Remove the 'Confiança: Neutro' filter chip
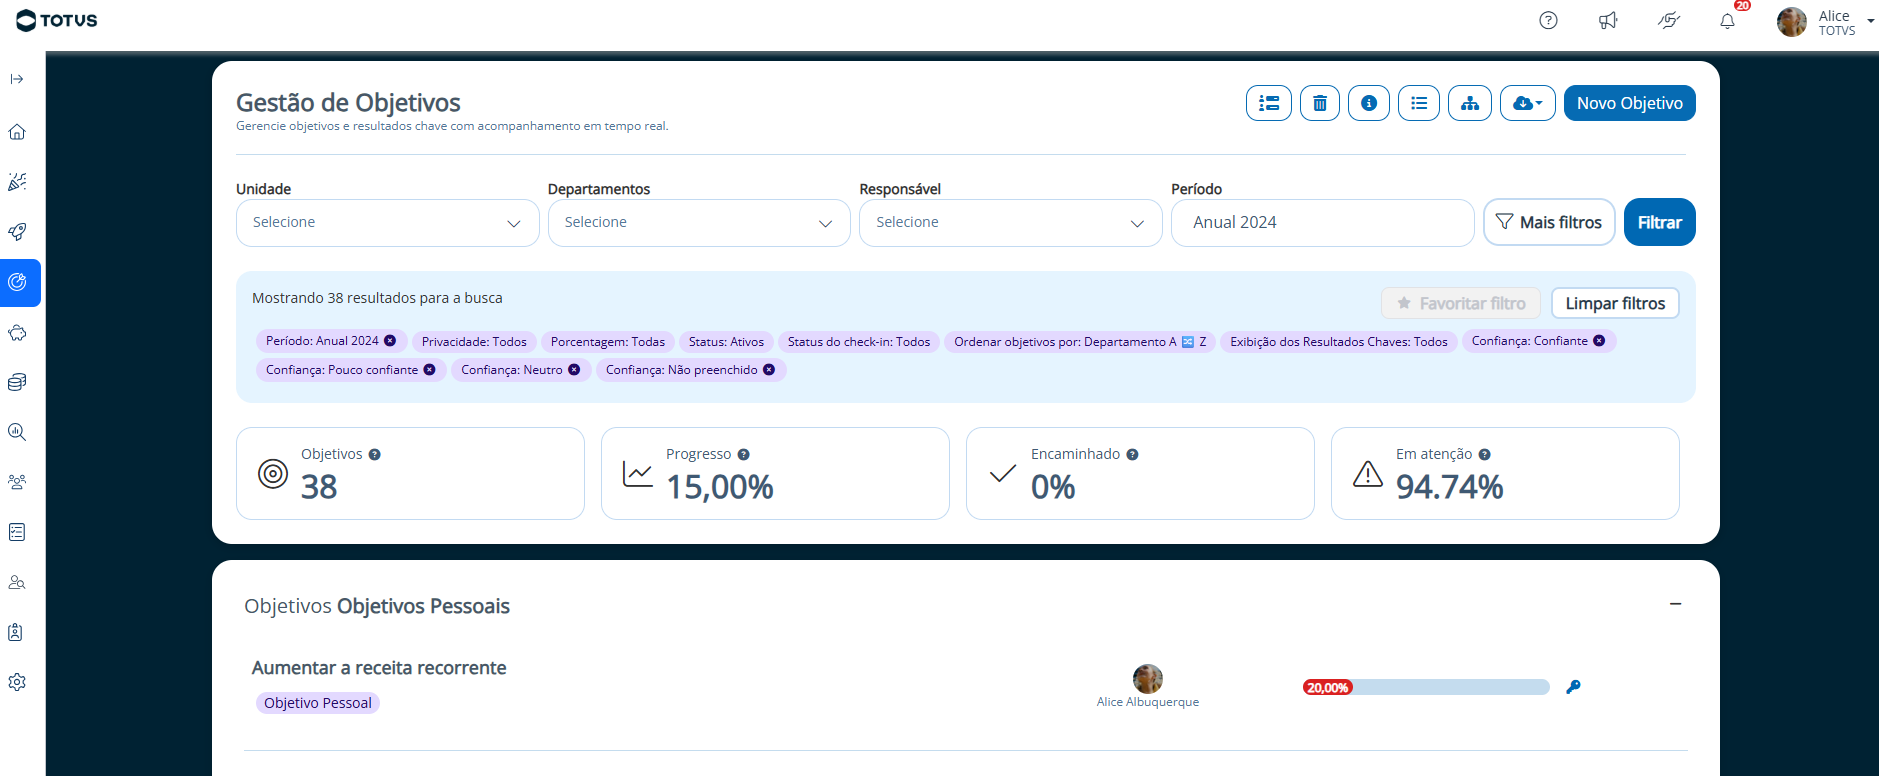The height and width of the screenshot is (776, 1879). 574,370
